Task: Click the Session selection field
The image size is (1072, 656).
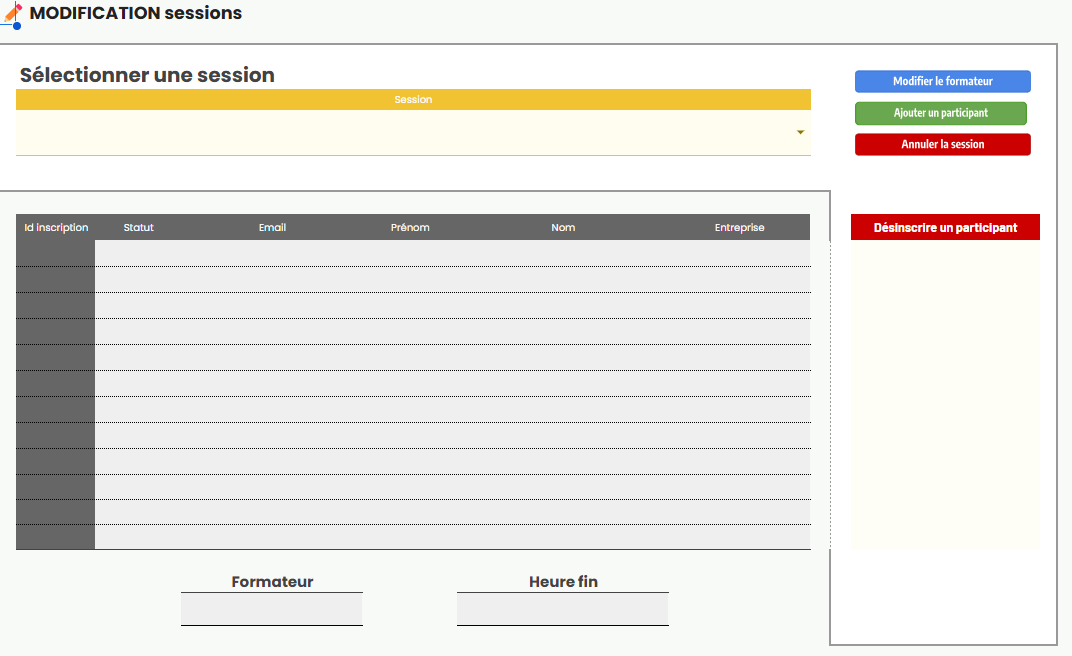Action: [x=413, y=133]
